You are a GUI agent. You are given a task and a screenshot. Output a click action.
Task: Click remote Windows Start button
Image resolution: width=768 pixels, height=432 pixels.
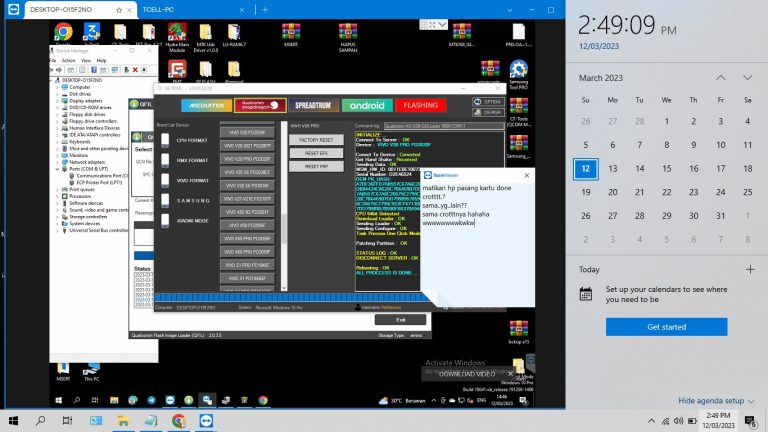coord(59,400)
